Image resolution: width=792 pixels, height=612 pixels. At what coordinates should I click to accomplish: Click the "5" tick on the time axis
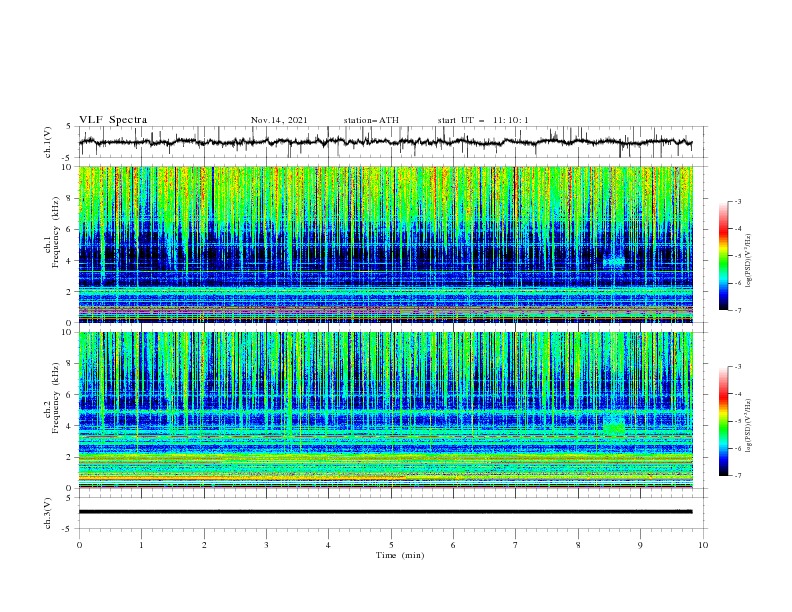coord(391,545)
